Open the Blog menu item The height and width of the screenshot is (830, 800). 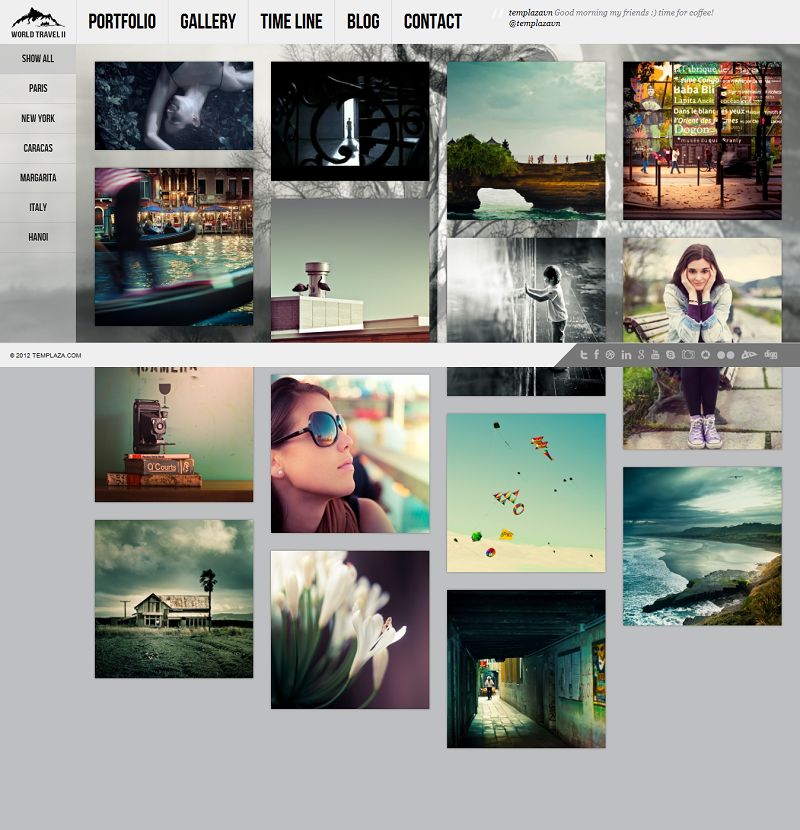click(363, 22)
